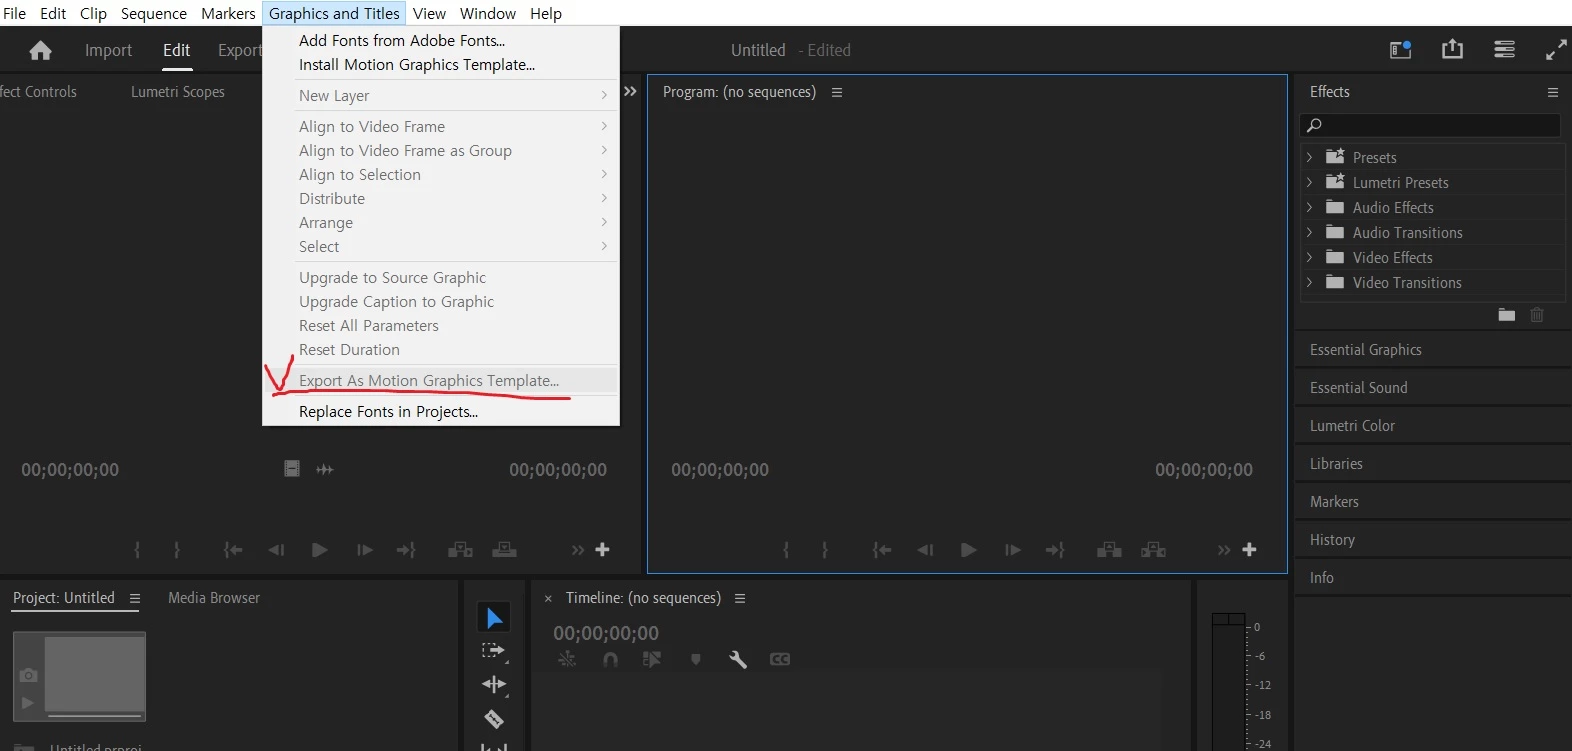Go to the Home screen icon
This screenshot has width=1572, height=751.
(40, 50)
